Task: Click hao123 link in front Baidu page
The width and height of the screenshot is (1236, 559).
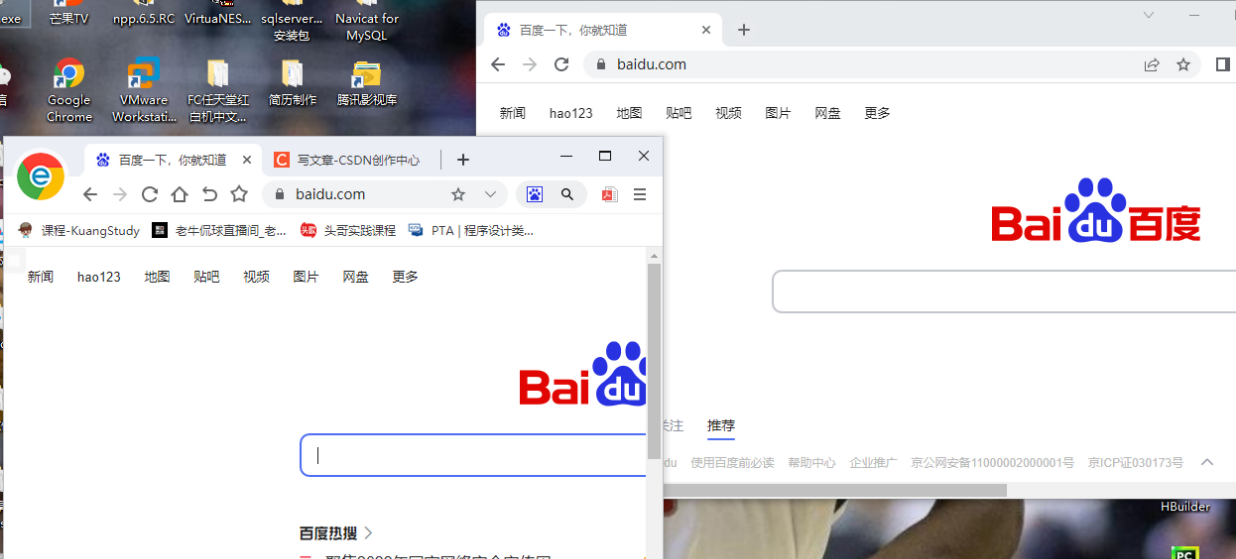Action: tap(99, 277)
